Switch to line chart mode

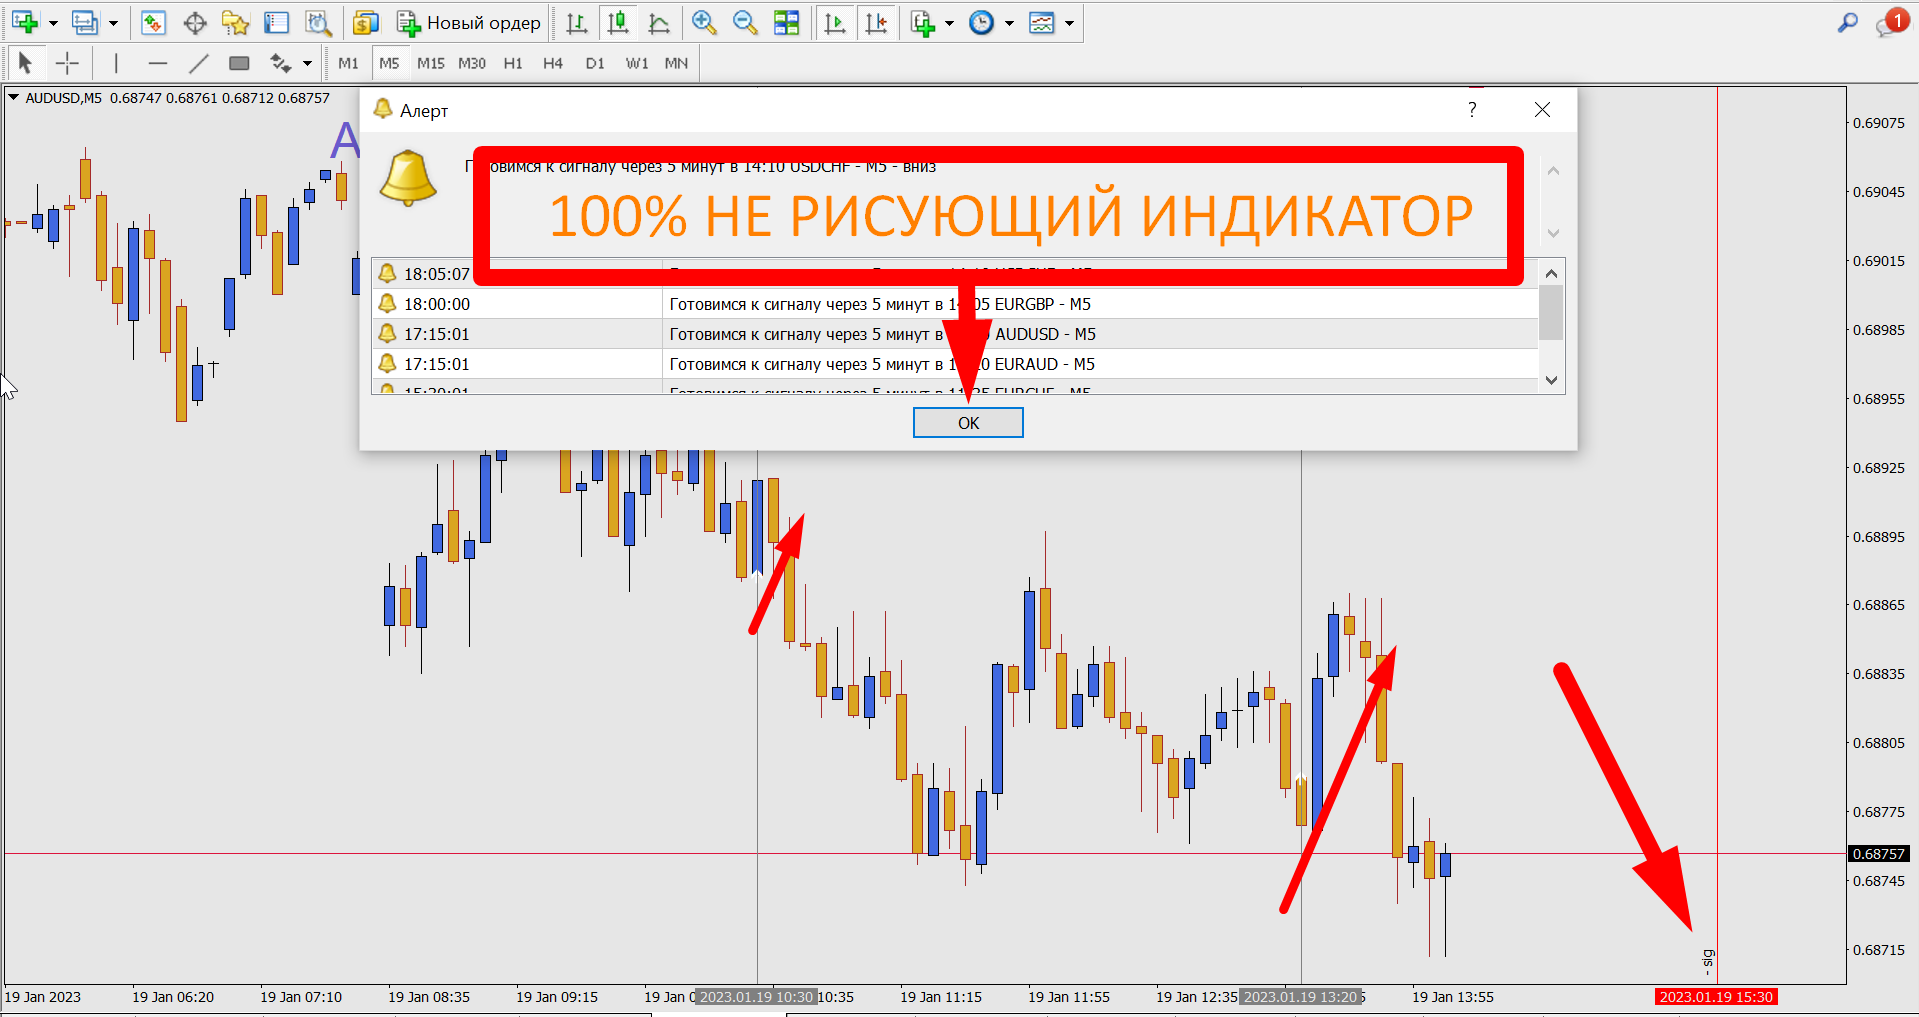click(659, 22)
